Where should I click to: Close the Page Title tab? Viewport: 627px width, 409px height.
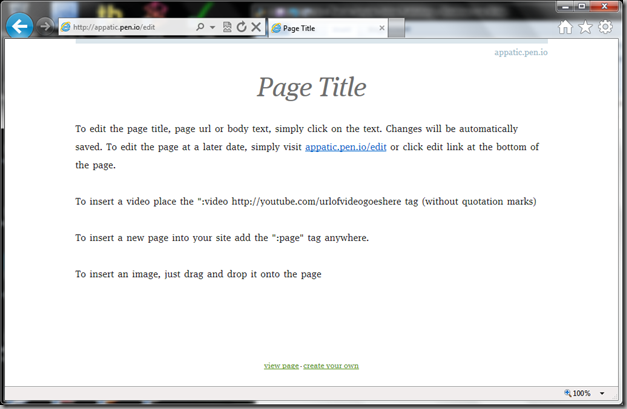tap(382, 28)
